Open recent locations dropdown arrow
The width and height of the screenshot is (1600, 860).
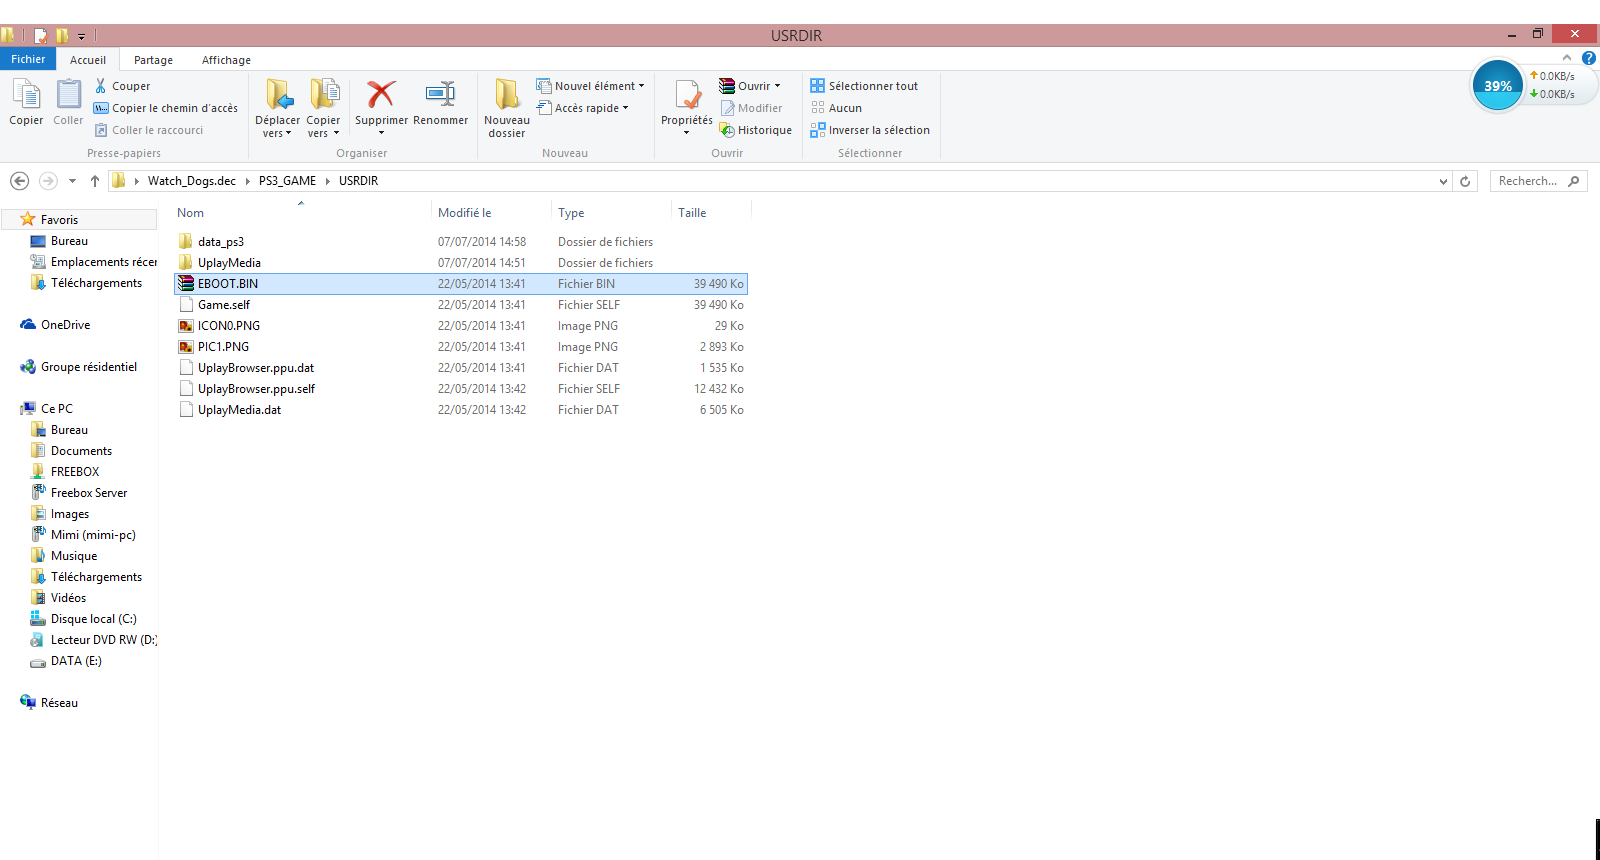coord(72,181)
